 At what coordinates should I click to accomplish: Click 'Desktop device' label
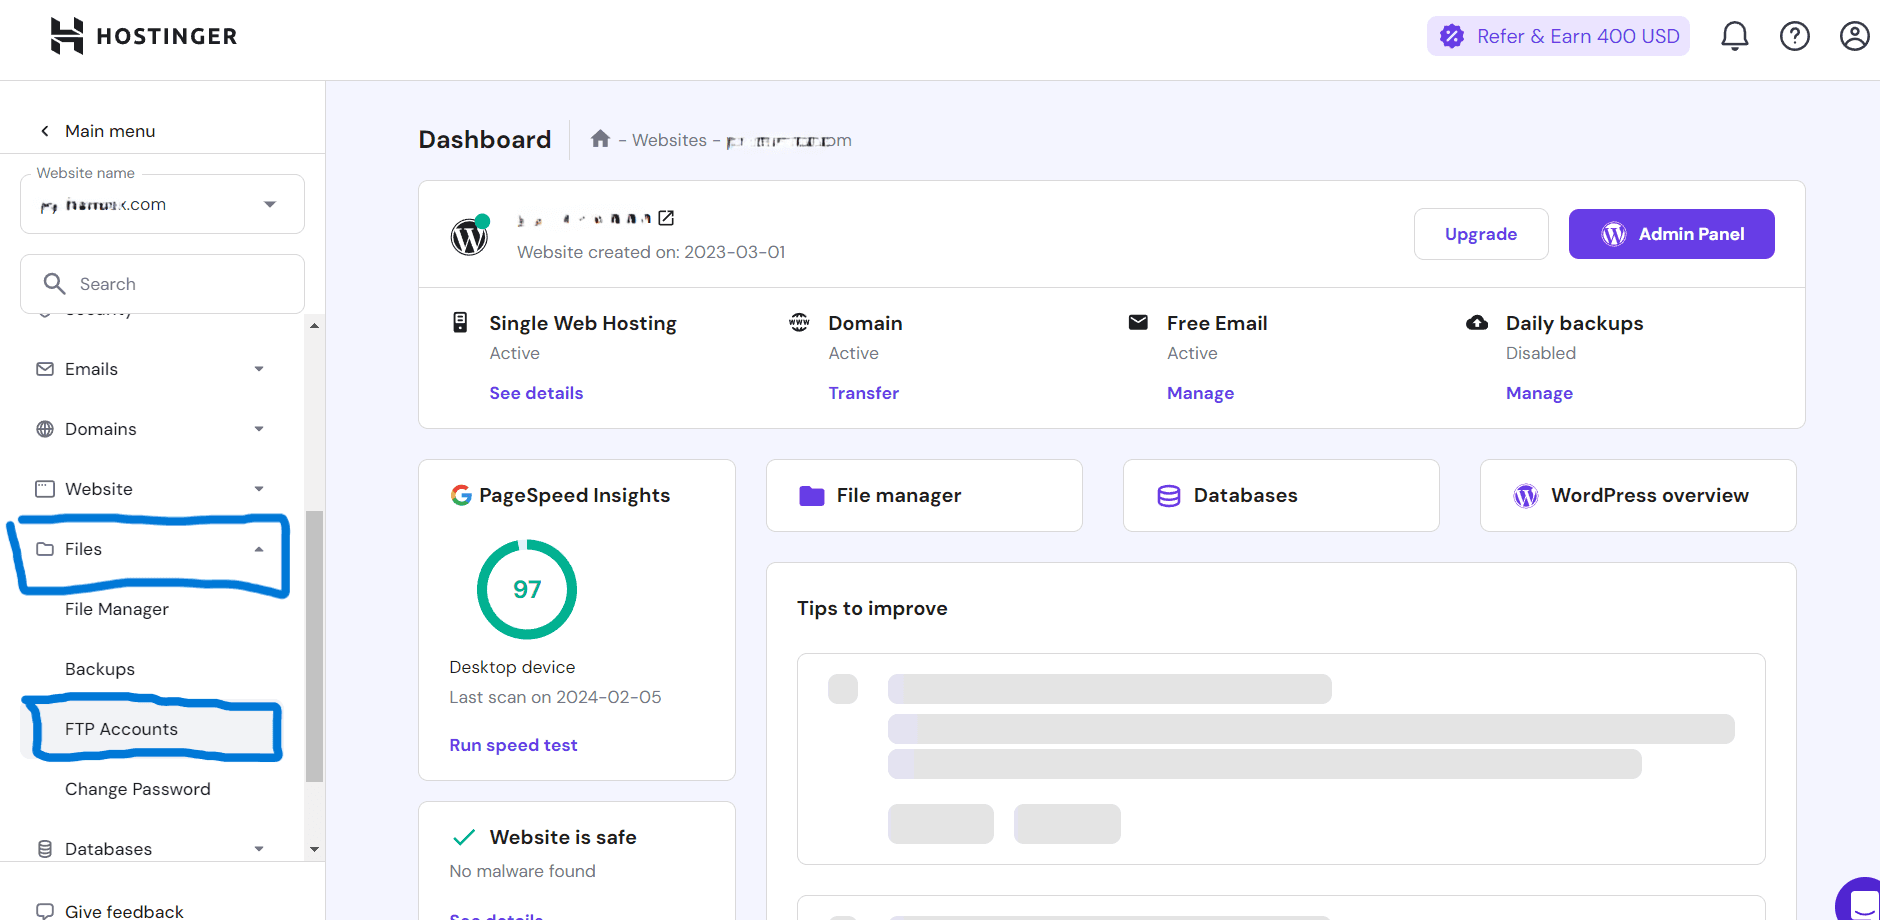coord(512,667)
